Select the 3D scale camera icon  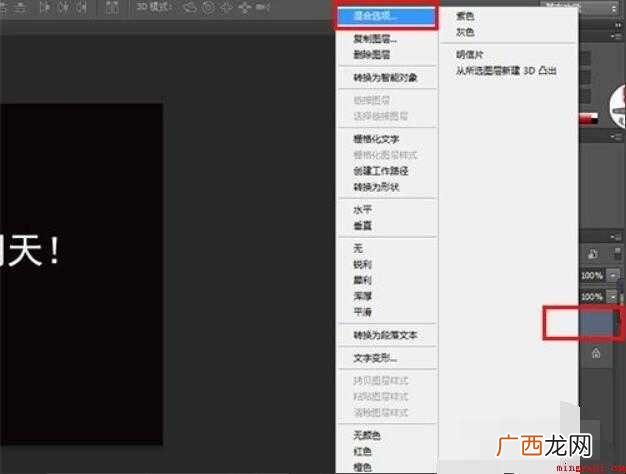coord(263,7)
